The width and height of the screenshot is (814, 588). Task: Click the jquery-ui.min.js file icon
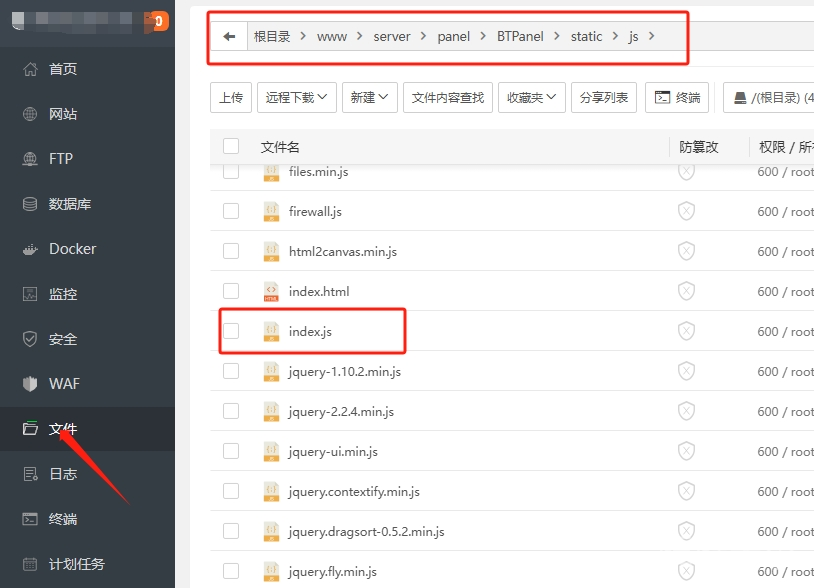pos(271,452)
